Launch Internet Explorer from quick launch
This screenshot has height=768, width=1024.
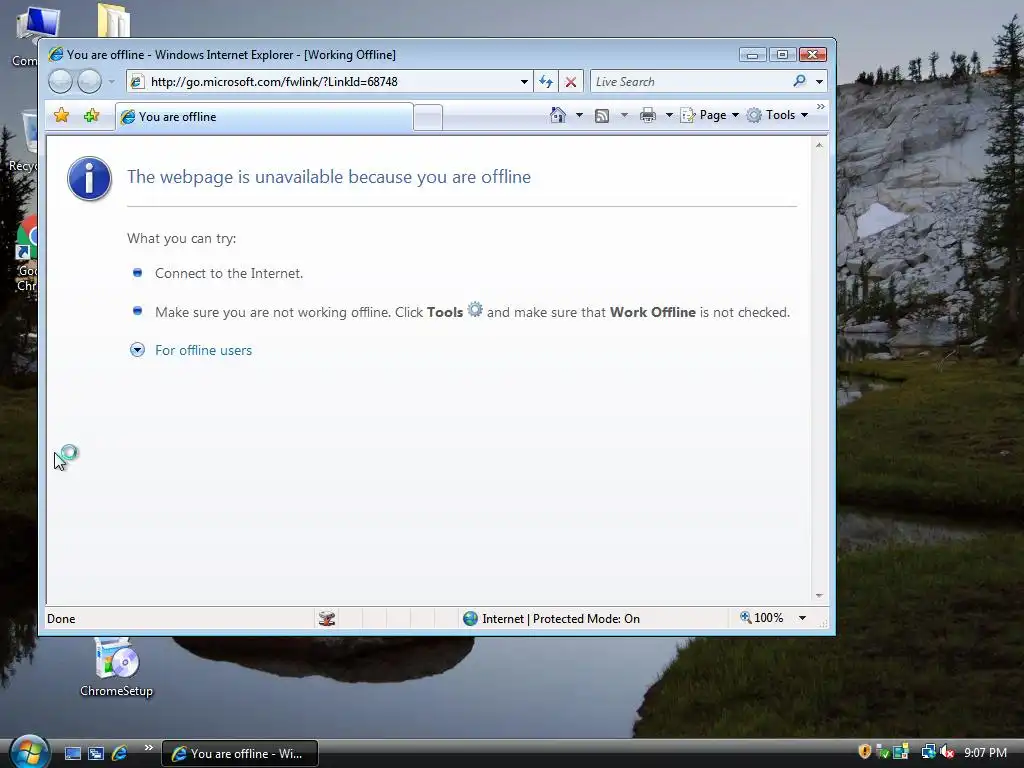(120, 754)
